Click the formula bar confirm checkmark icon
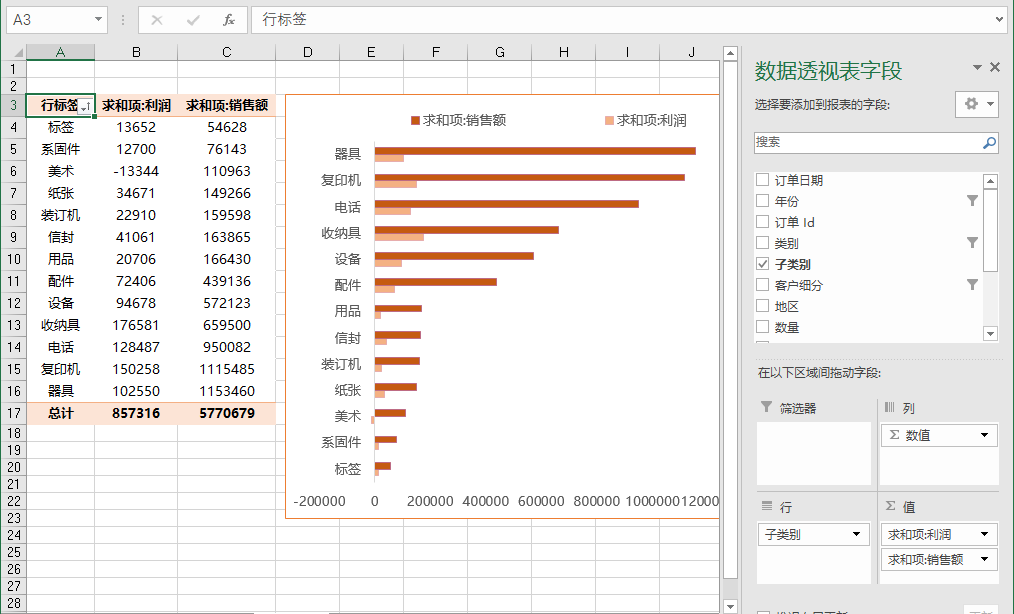Image resolution: width=1014 pixels, height=614 pixels. pos(193,20)
